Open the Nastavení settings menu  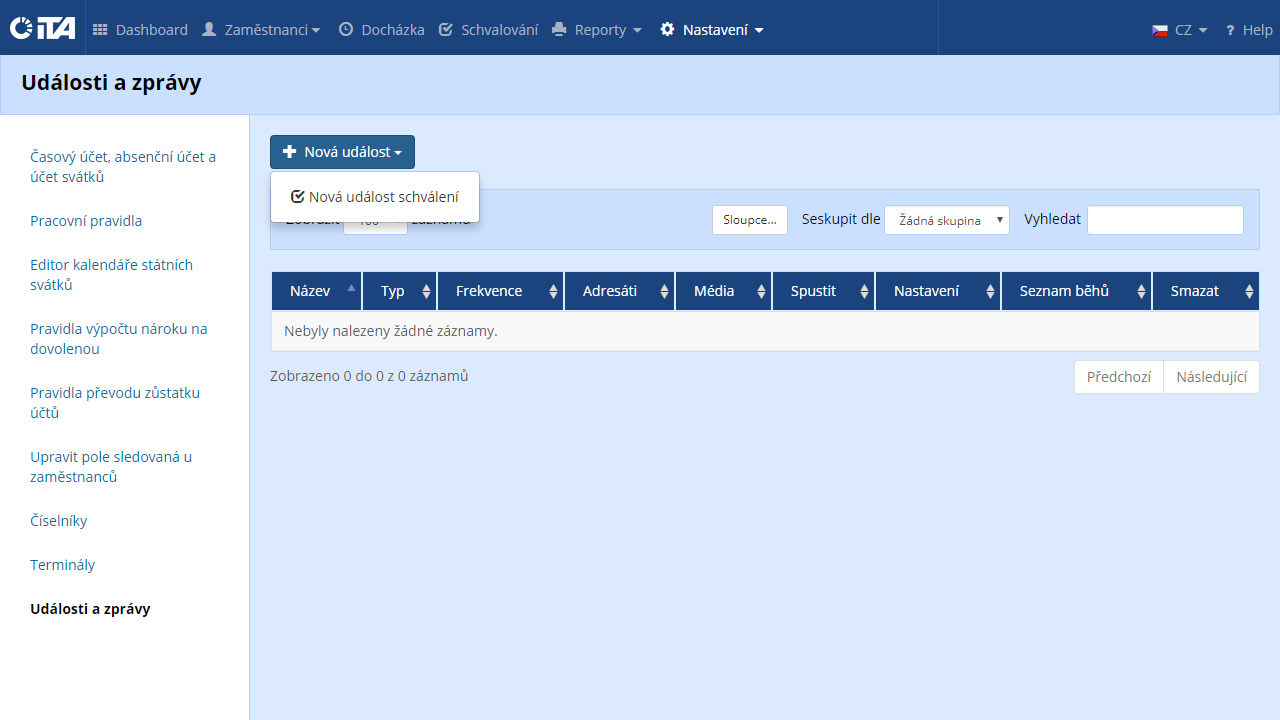coord(712,30)
